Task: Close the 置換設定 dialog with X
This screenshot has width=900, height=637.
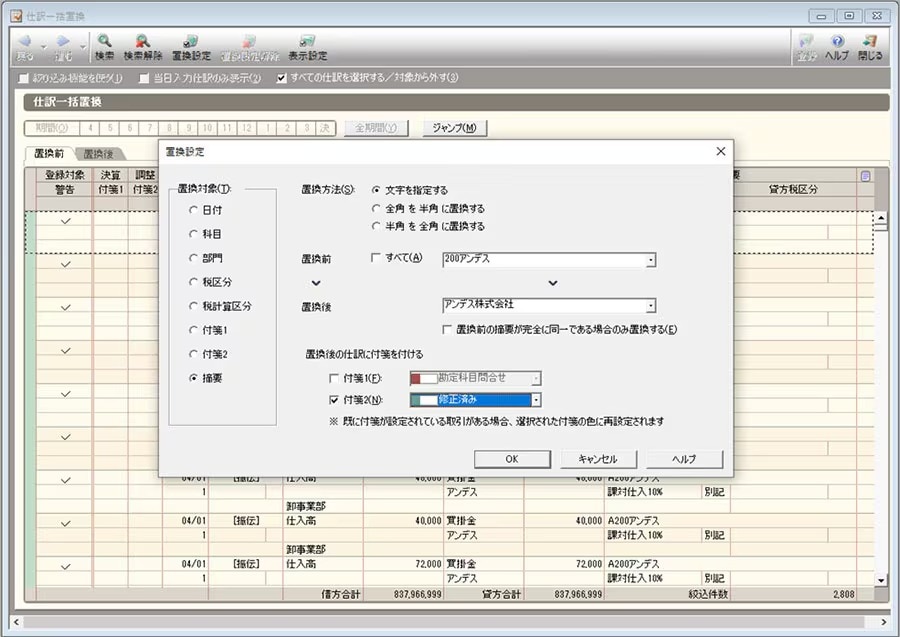Action: click(x=721, y=151)
